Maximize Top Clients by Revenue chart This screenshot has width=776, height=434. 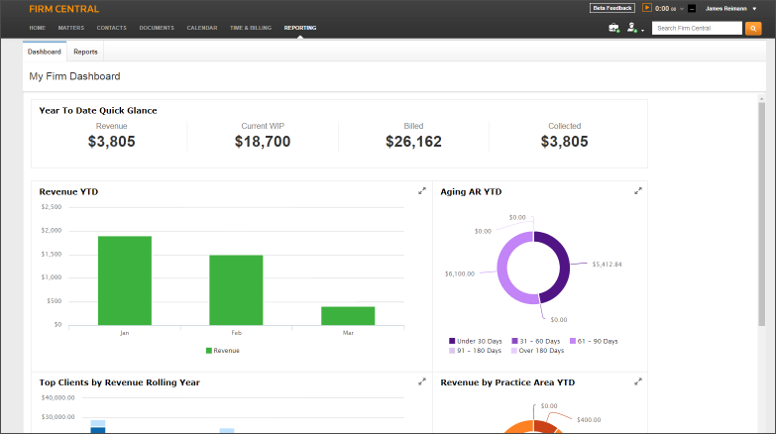(x=422, y=381)
